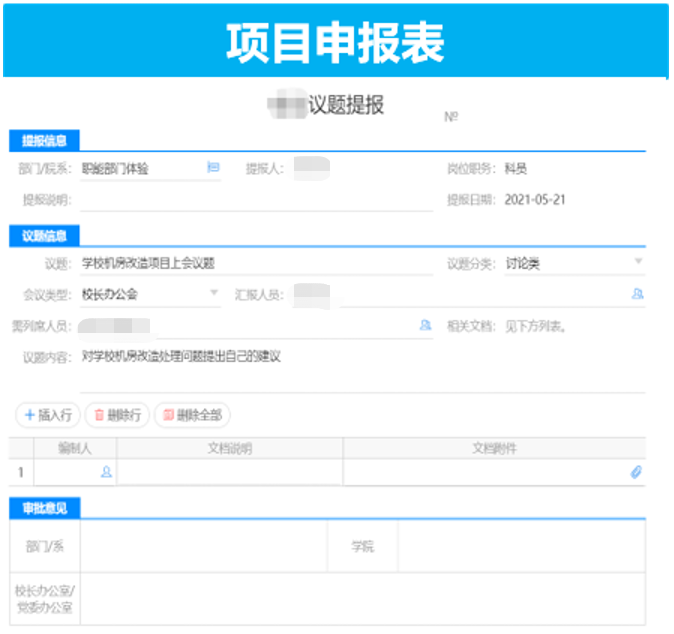This screenshot has height=634, width=674.
Task: Select the 议题信息 section tab
Action: tap(44, 236)
